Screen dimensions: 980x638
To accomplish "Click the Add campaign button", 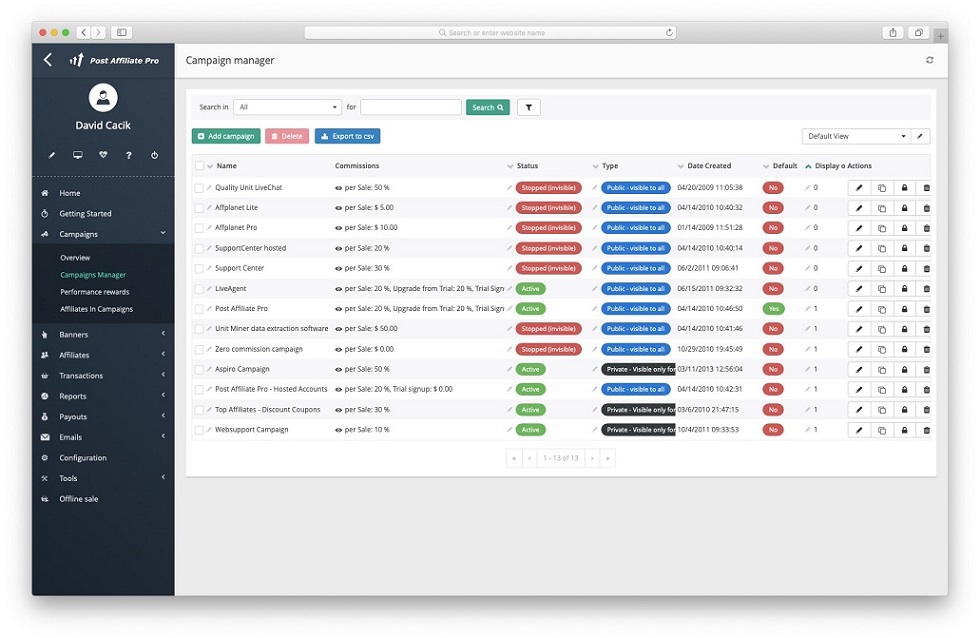I will 225,135.
